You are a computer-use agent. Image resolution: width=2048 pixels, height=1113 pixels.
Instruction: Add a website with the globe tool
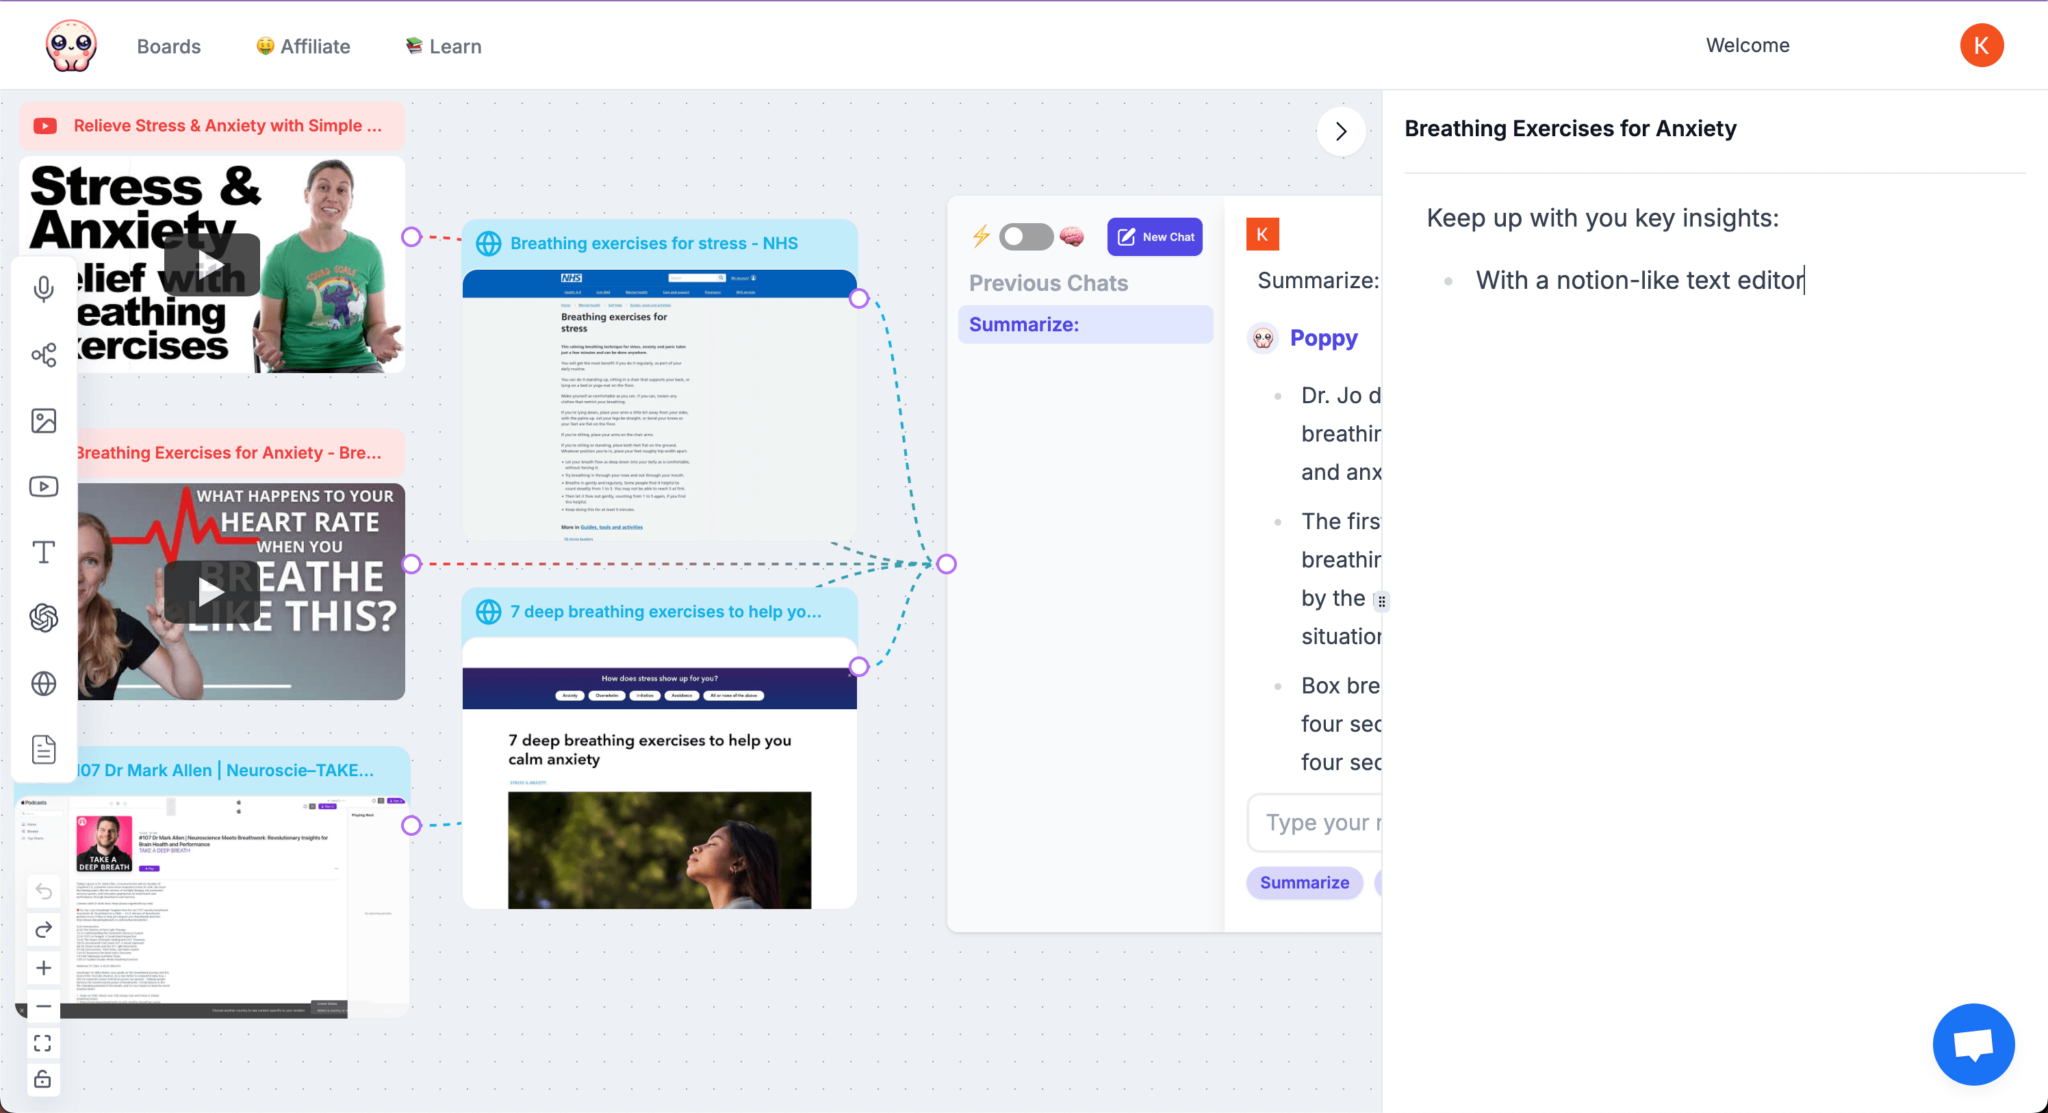[44, 684]
